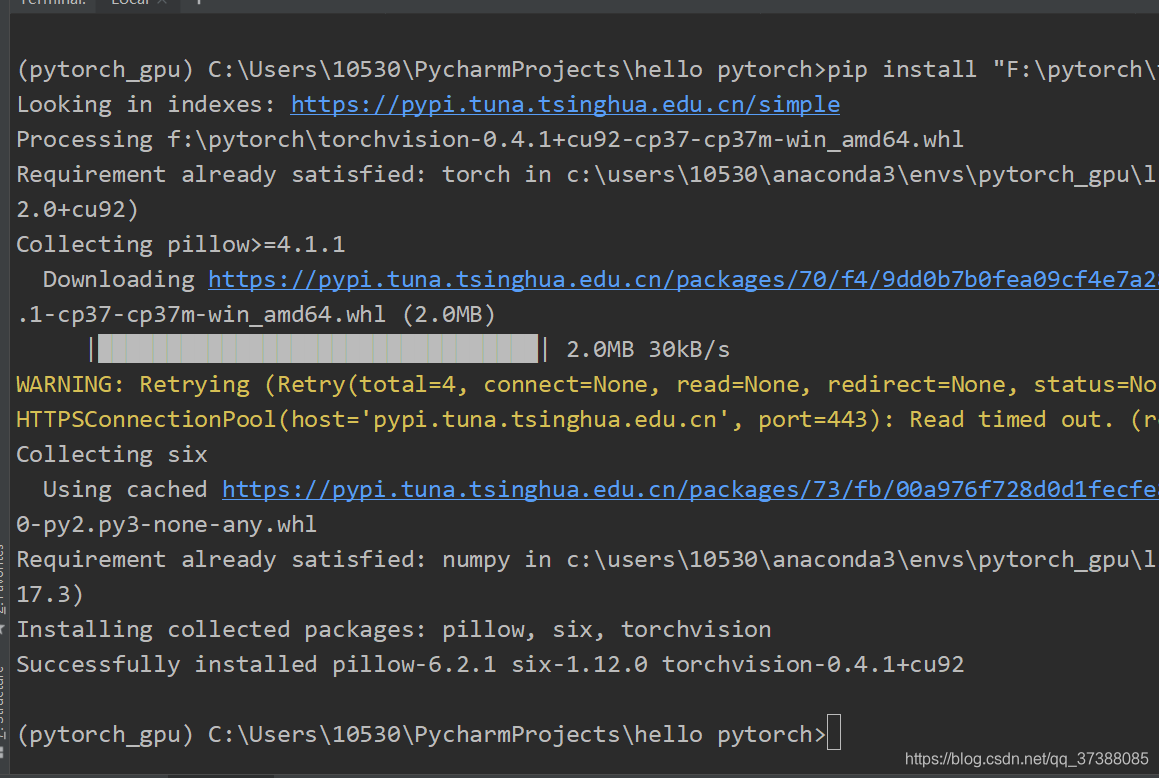Click the terminal cursor after final prompt

pos(834,732)
